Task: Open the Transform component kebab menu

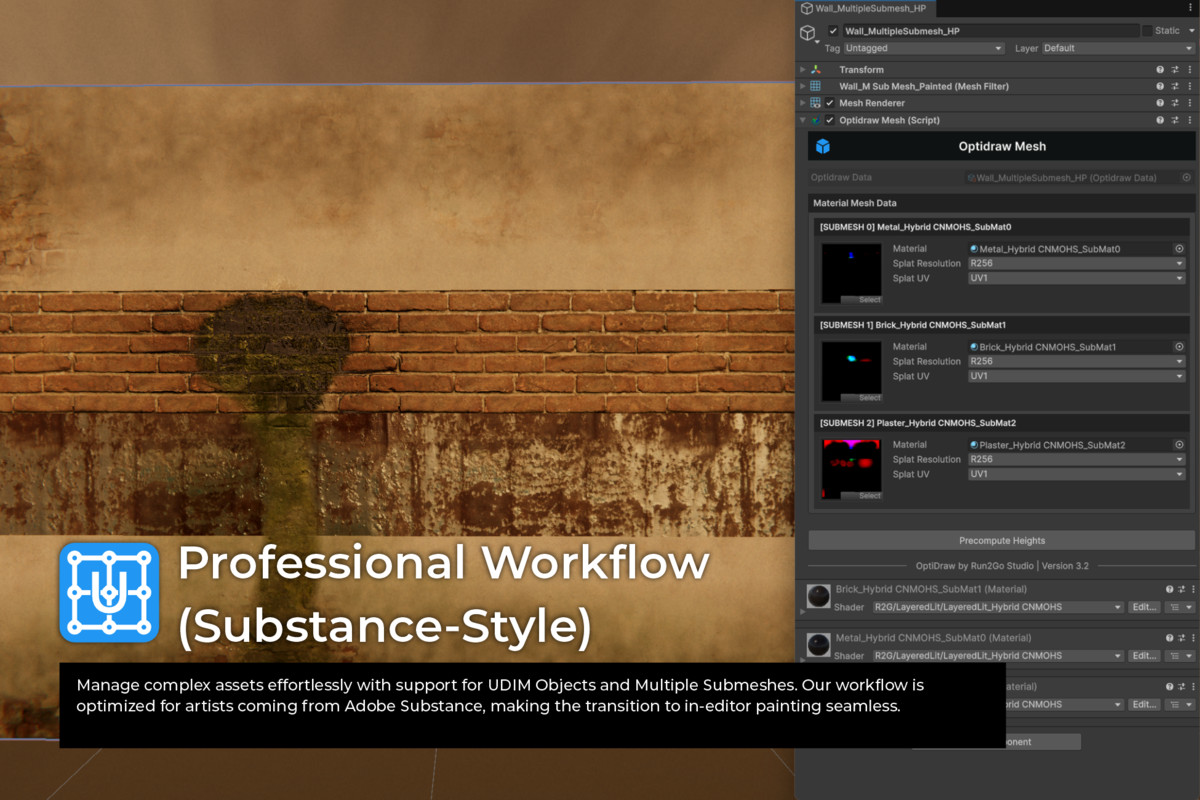Action: [1189, 70]
